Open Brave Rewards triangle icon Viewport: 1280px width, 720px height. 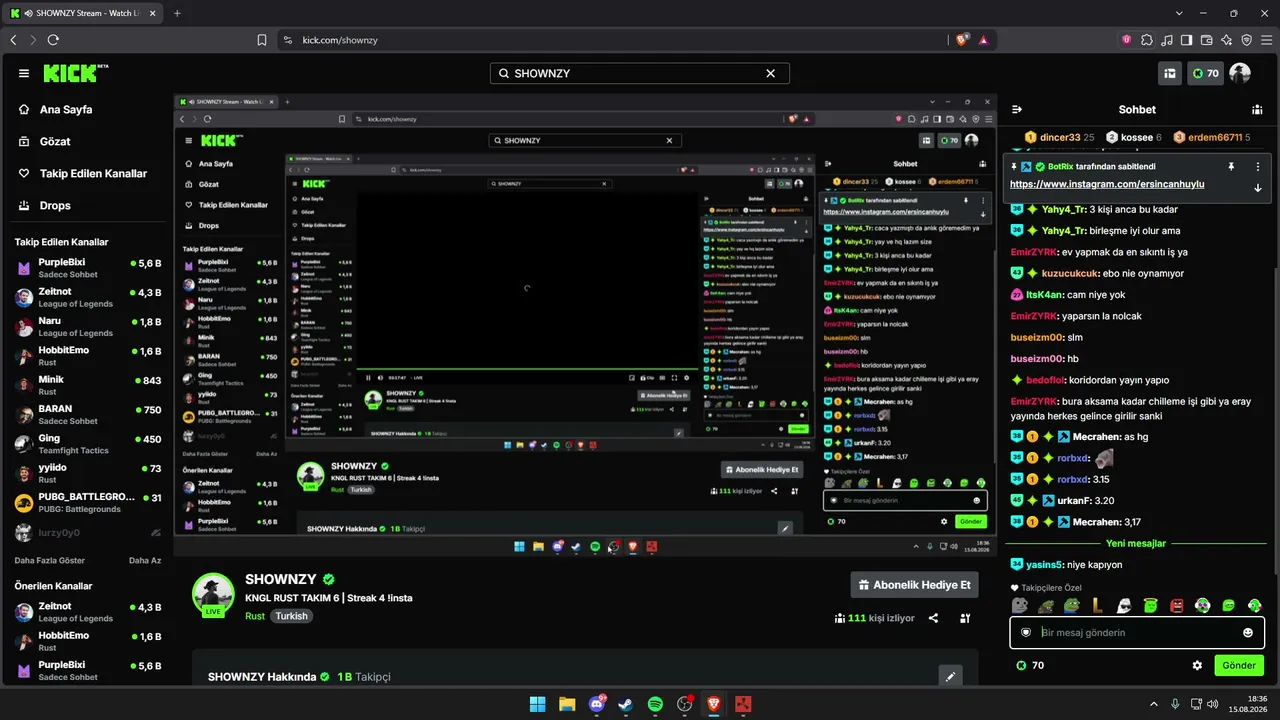coord(984,40)
